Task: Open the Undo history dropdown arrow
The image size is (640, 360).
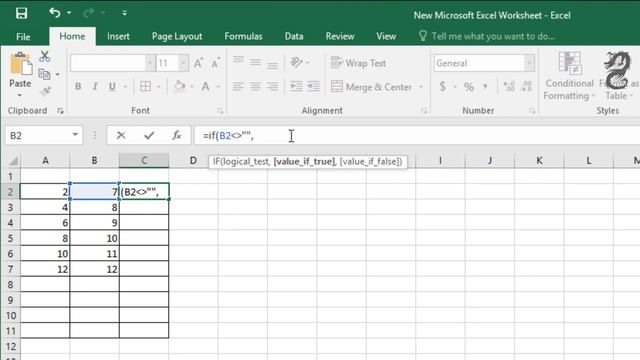Action: 69,13
